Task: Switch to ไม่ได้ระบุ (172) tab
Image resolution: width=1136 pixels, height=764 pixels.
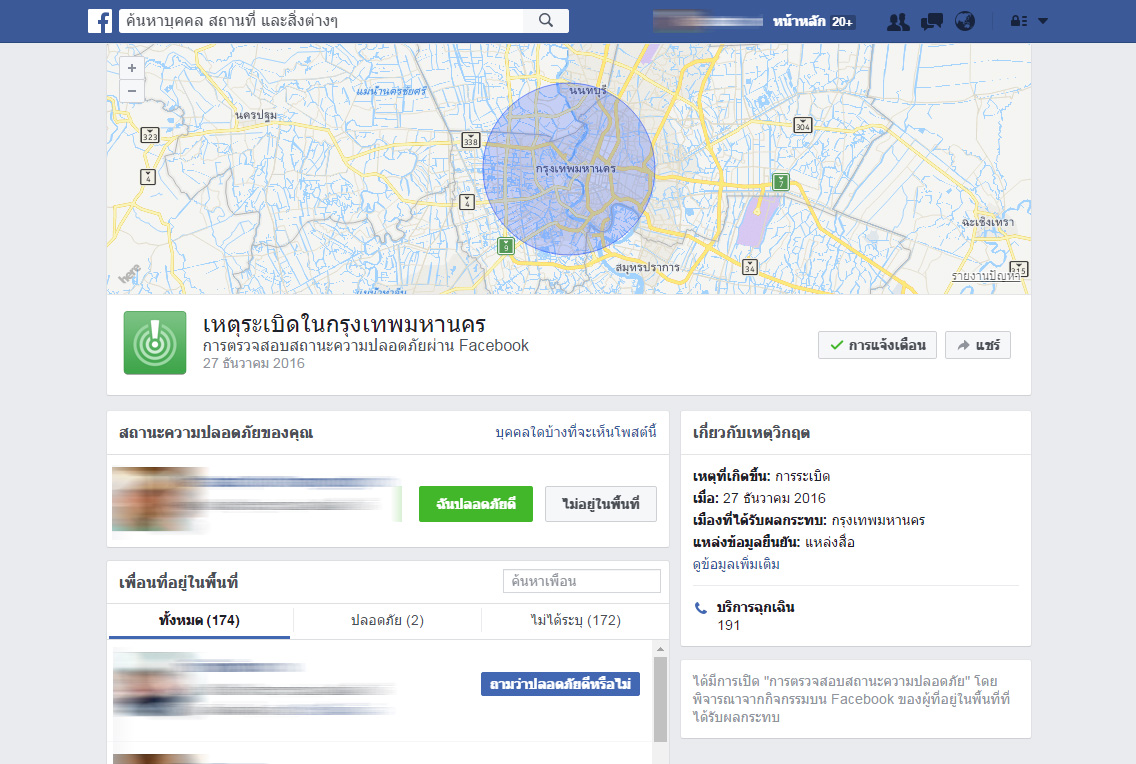Action: (576, 621)
